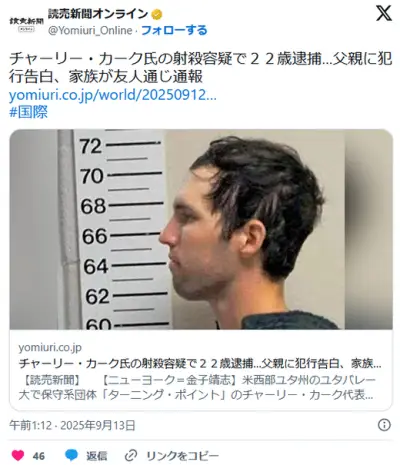Click the like count 46
Image resolution: width=400 pixels, height=465 pixels.
tap(39, 456)
